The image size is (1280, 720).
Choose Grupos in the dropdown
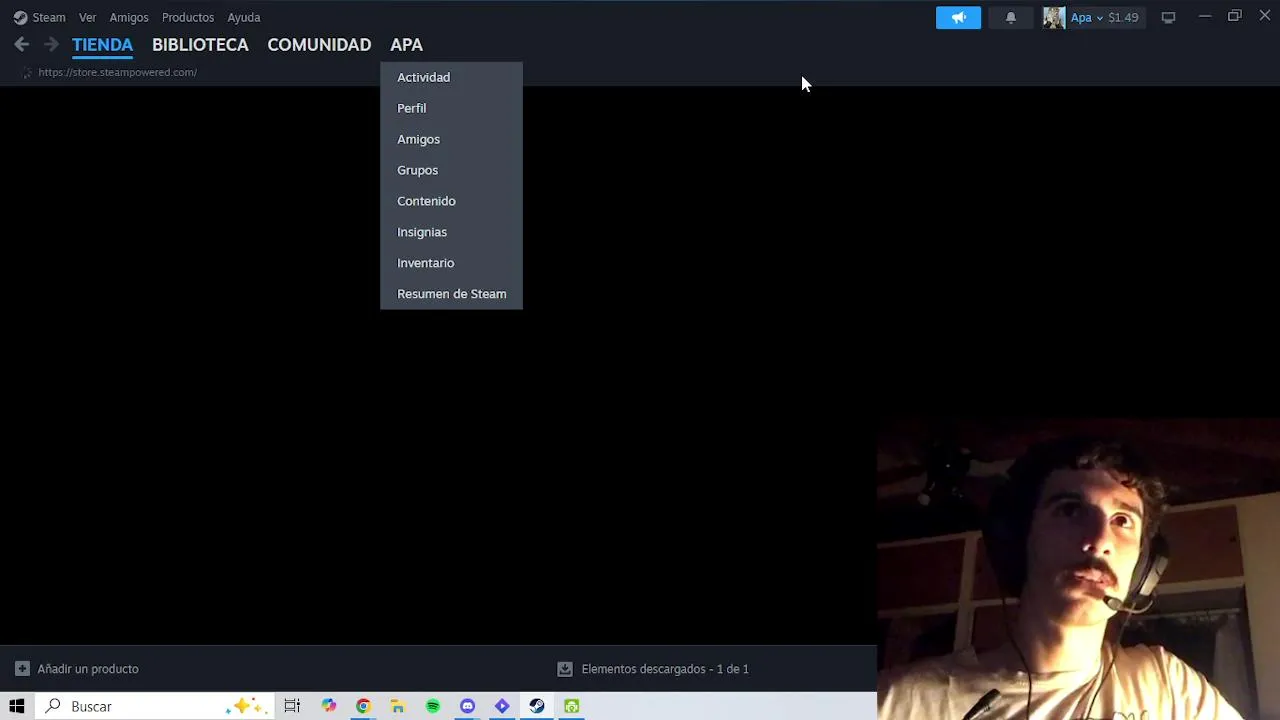click(451, 170)
